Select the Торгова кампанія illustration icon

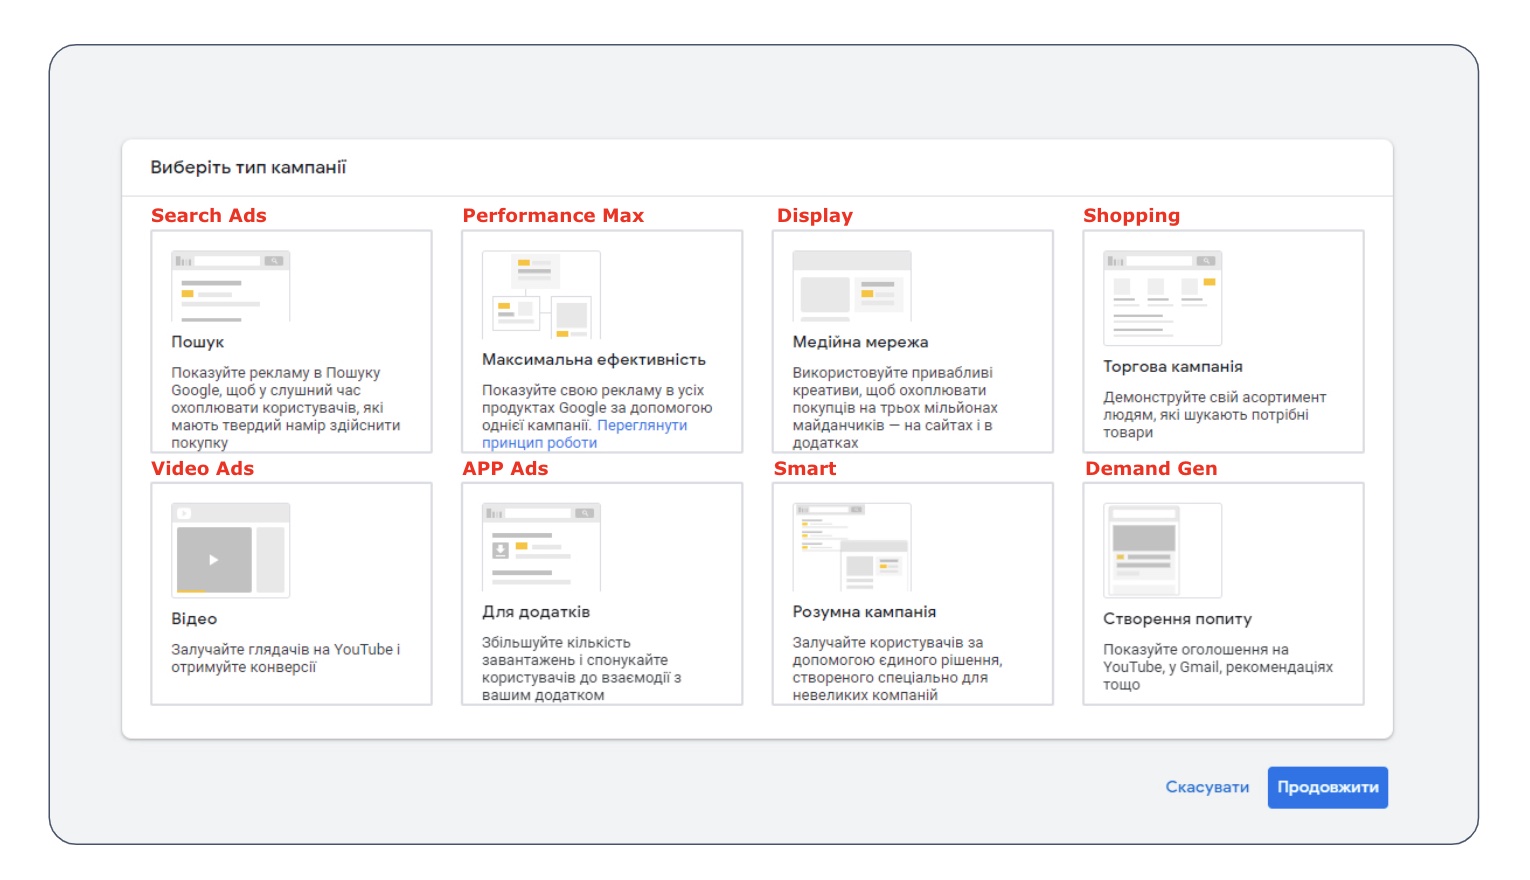(x=1162, y=298)
